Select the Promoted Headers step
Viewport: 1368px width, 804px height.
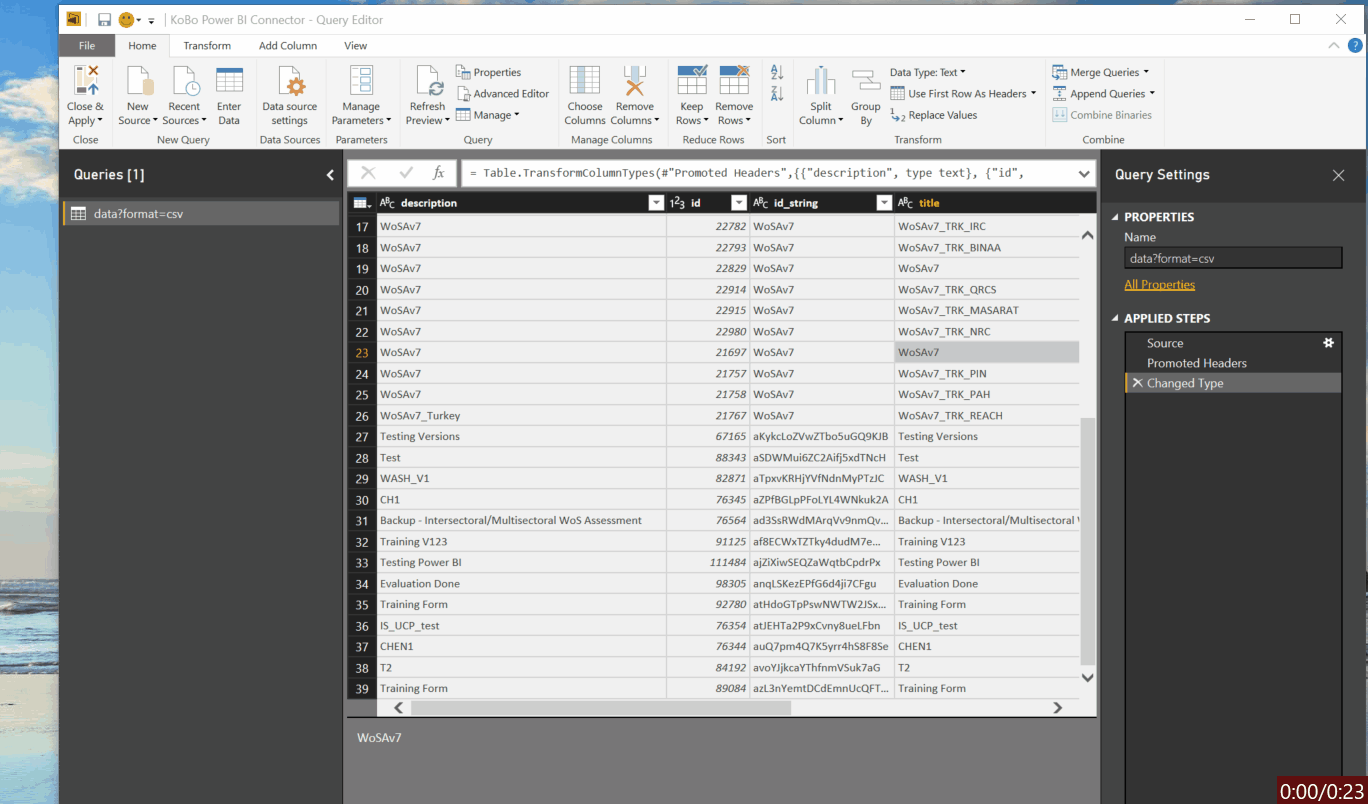click(1233, 363)
